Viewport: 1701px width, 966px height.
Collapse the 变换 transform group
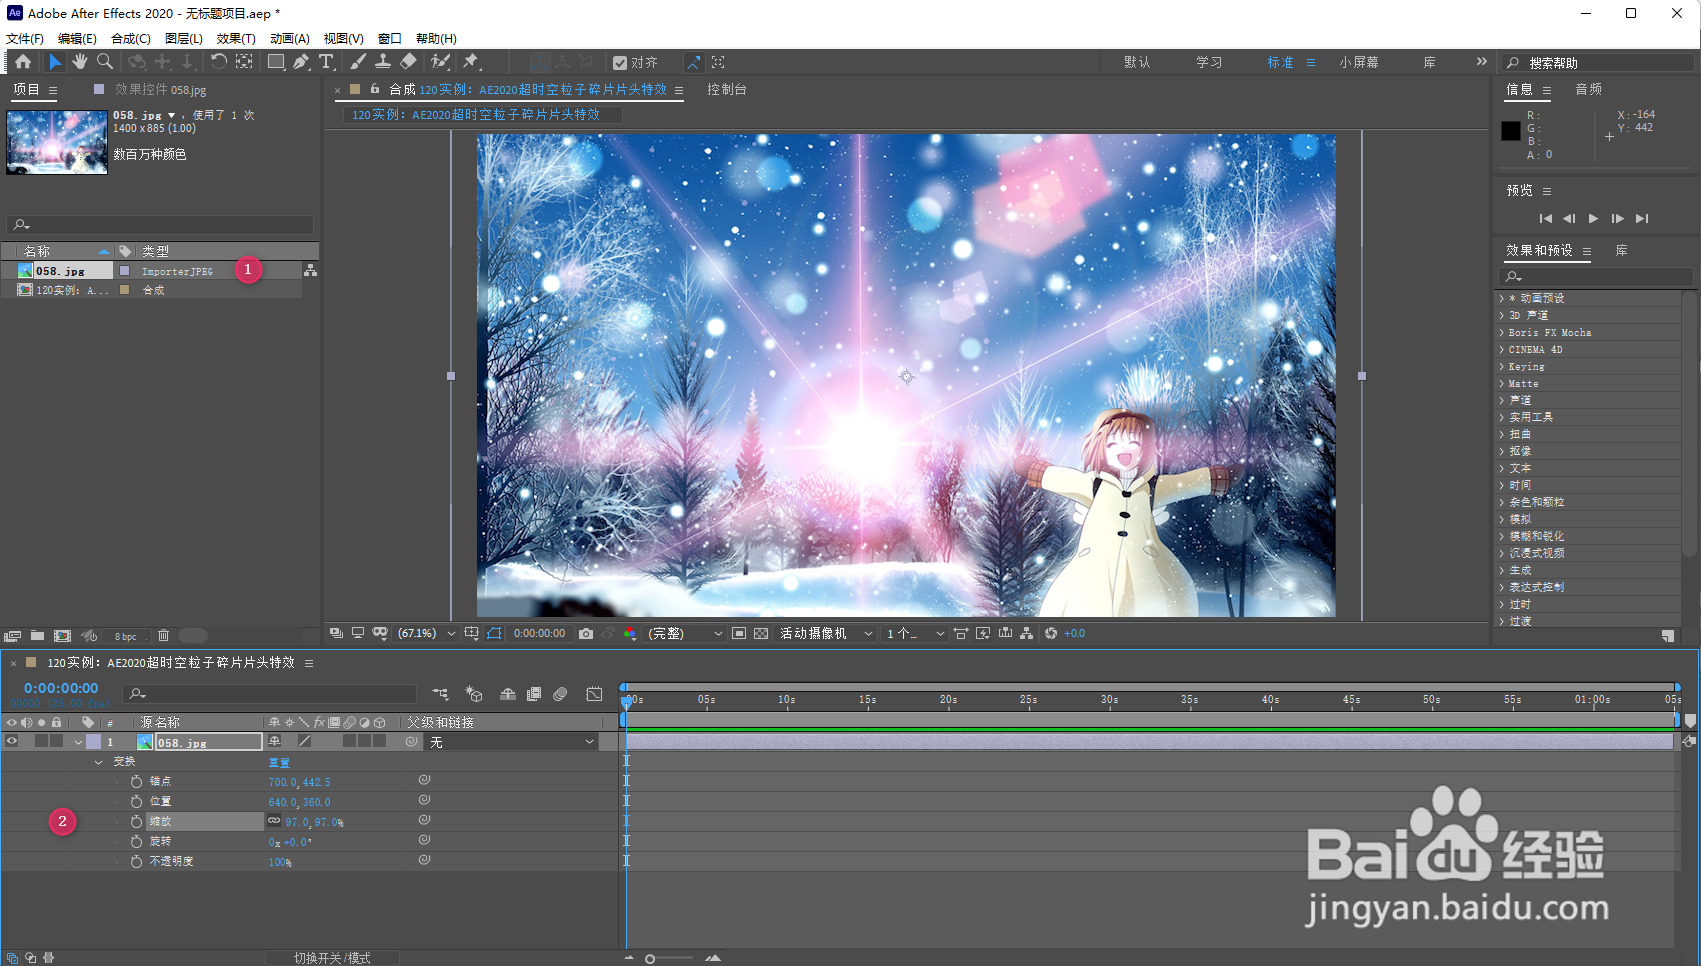coord(98,762)
